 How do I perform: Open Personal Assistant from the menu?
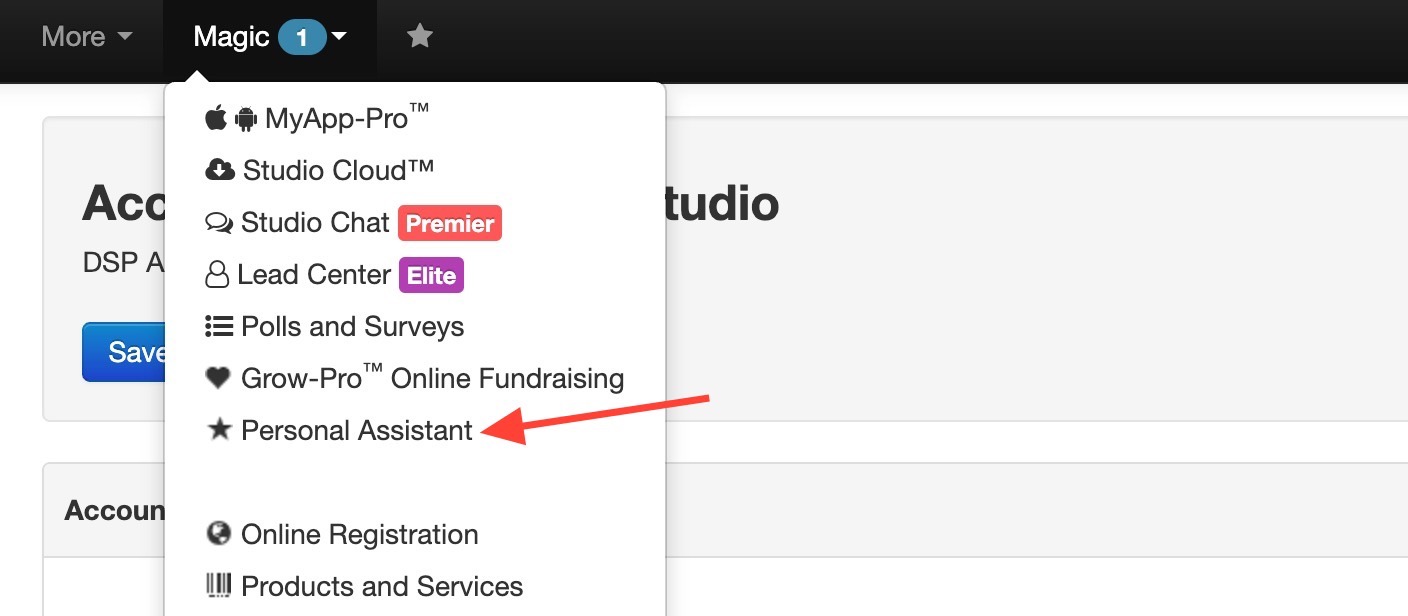coord(357,430)
